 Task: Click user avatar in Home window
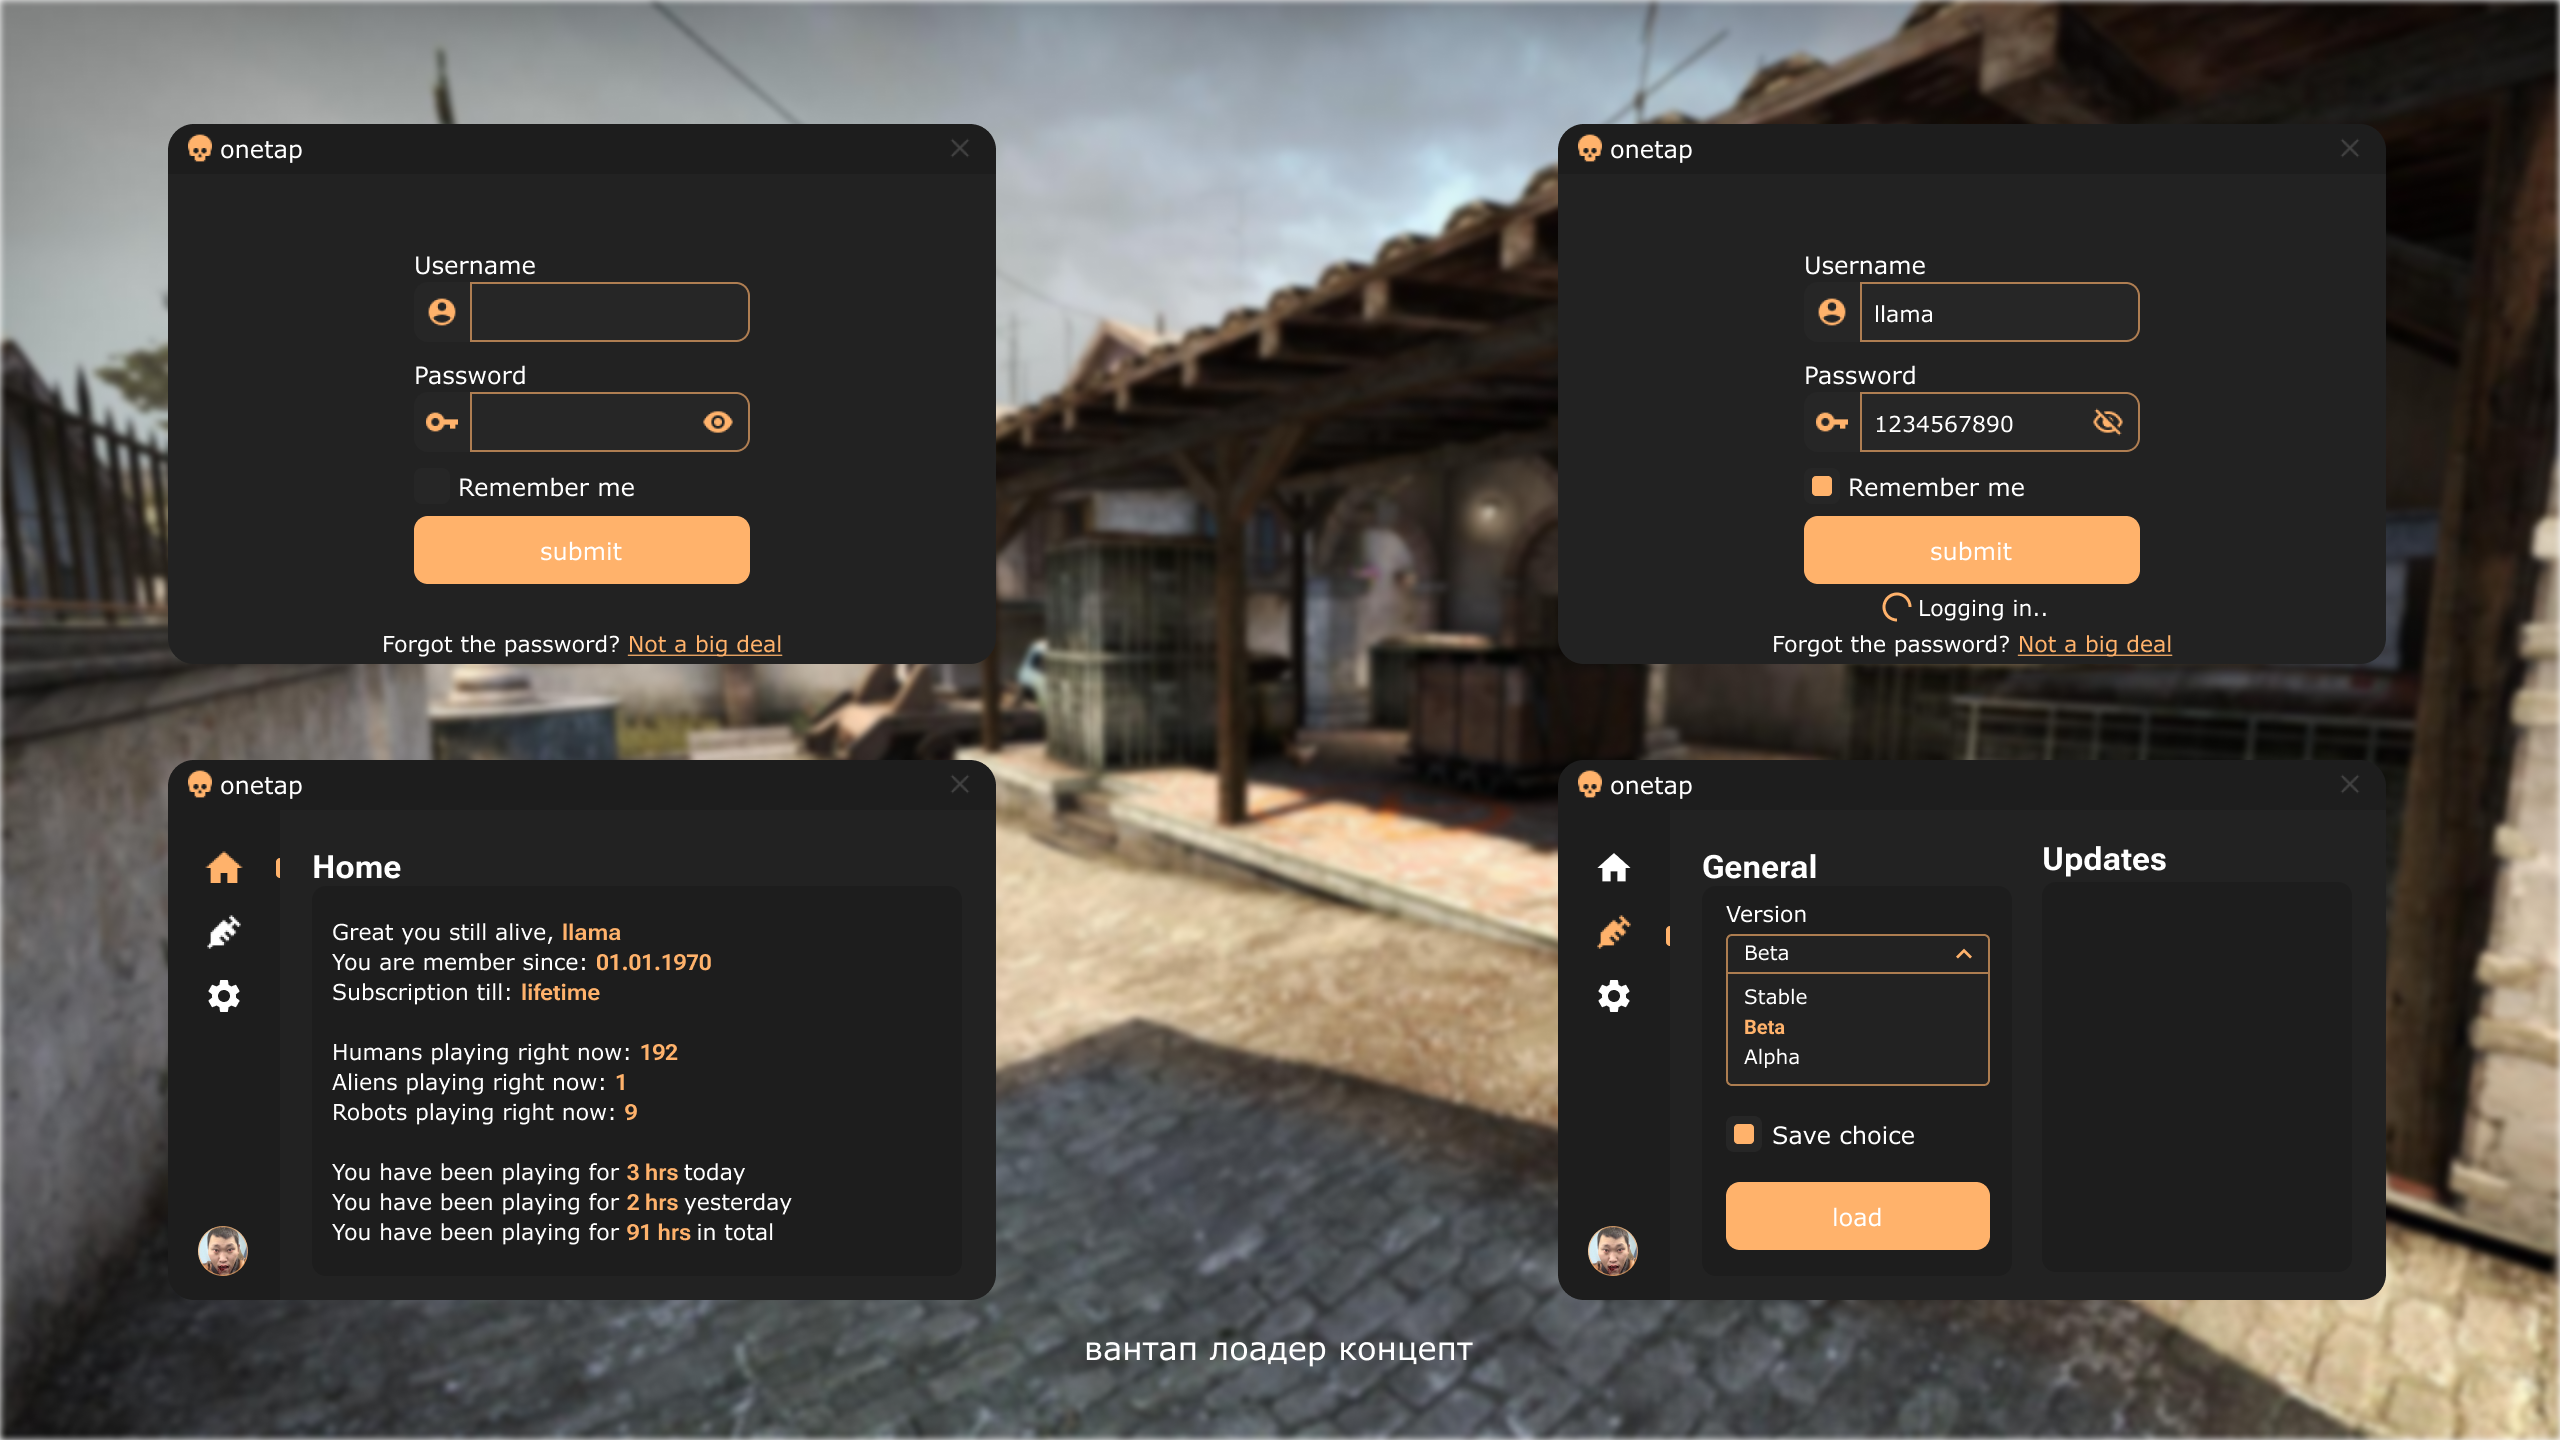pos(223,1250)
